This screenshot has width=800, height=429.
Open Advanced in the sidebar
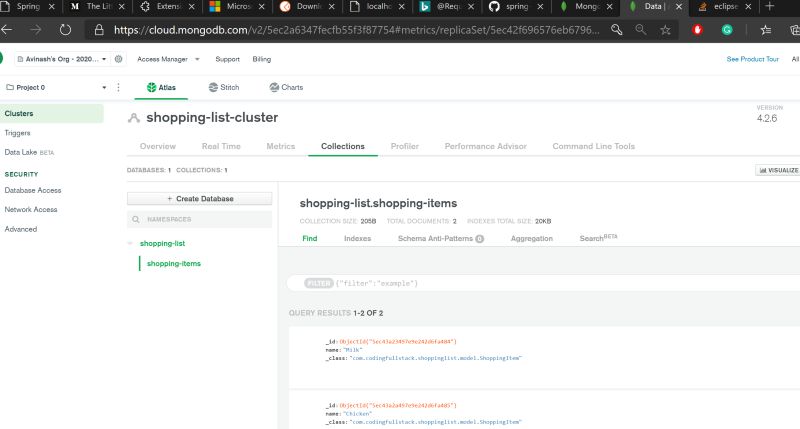coord(20,229)
